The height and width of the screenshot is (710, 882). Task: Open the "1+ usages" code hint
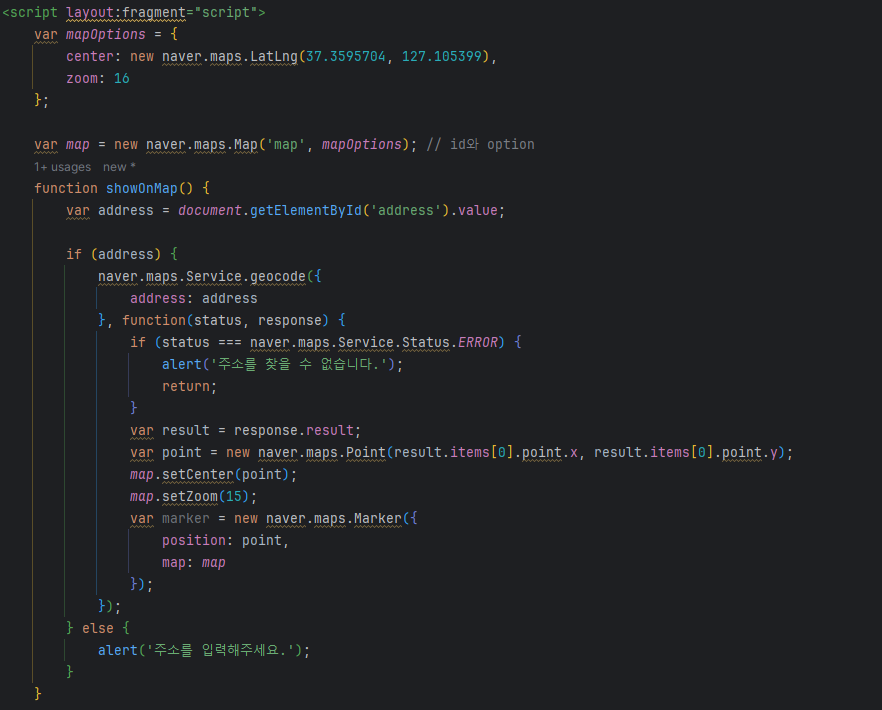(x=62, y=167)
